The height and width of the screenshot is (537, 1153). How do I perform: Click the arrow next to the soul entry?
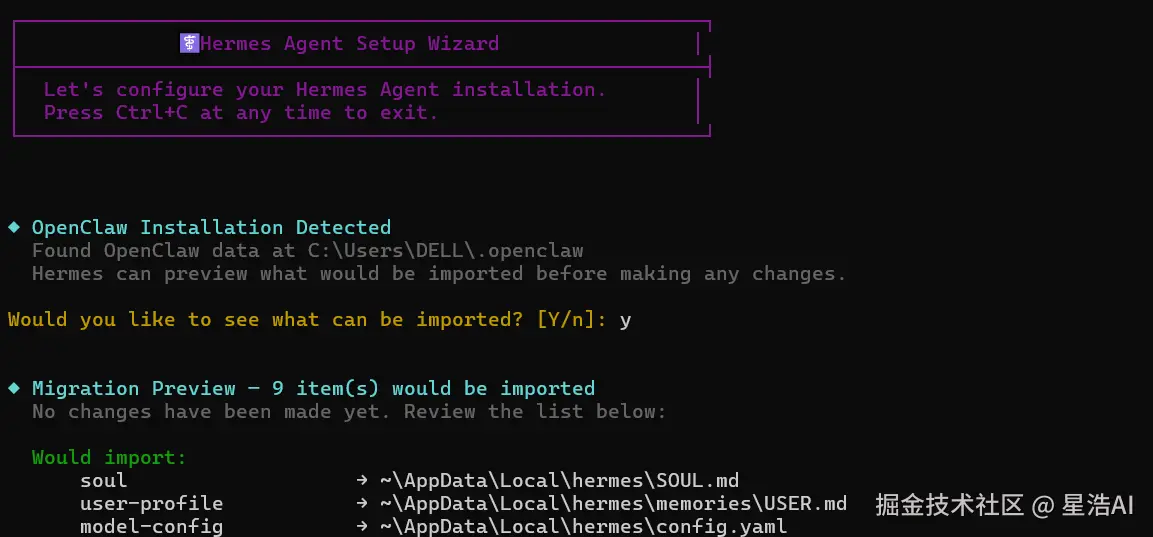(361, 481)
